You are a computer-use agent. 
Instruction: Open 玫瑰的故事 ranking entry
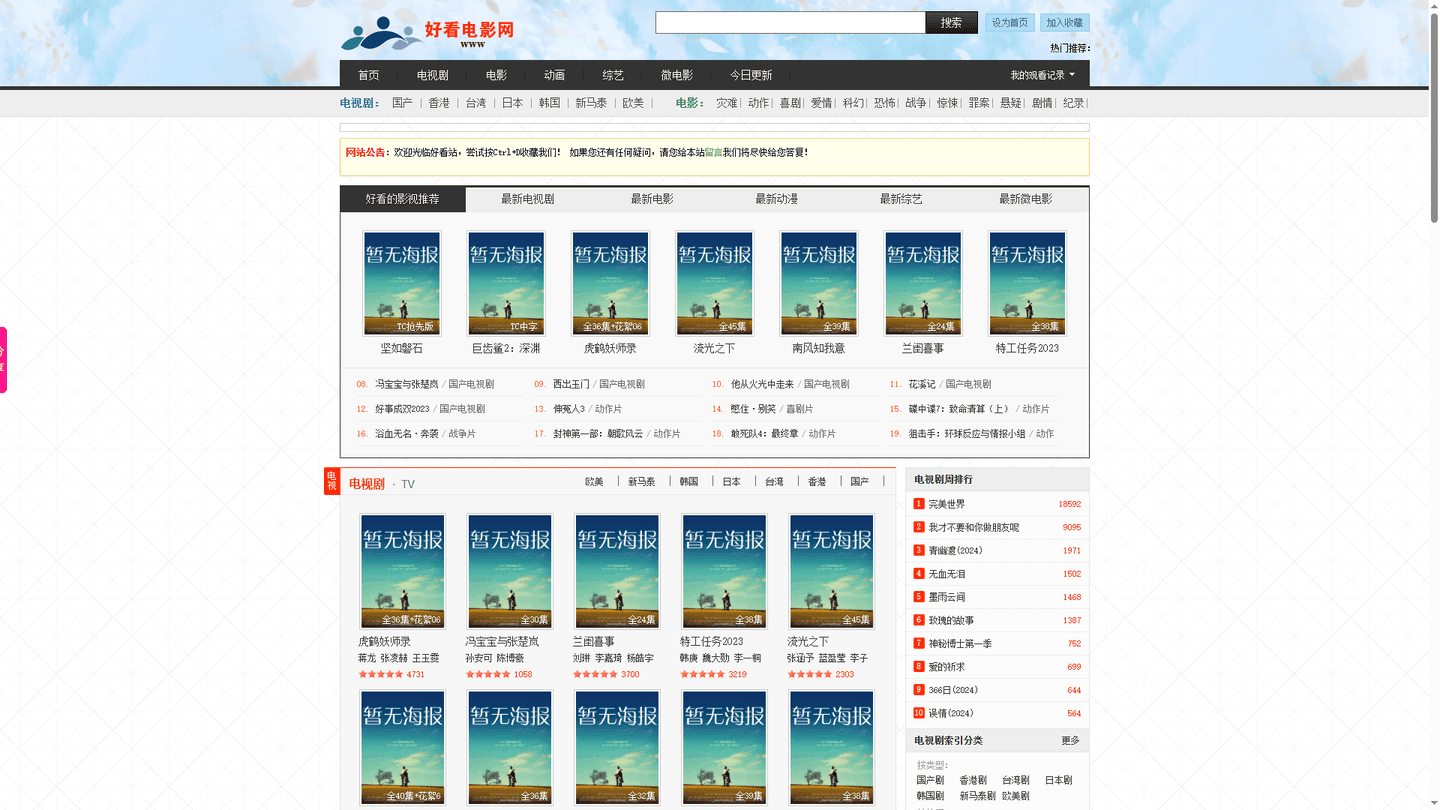[x=951, y=620]
